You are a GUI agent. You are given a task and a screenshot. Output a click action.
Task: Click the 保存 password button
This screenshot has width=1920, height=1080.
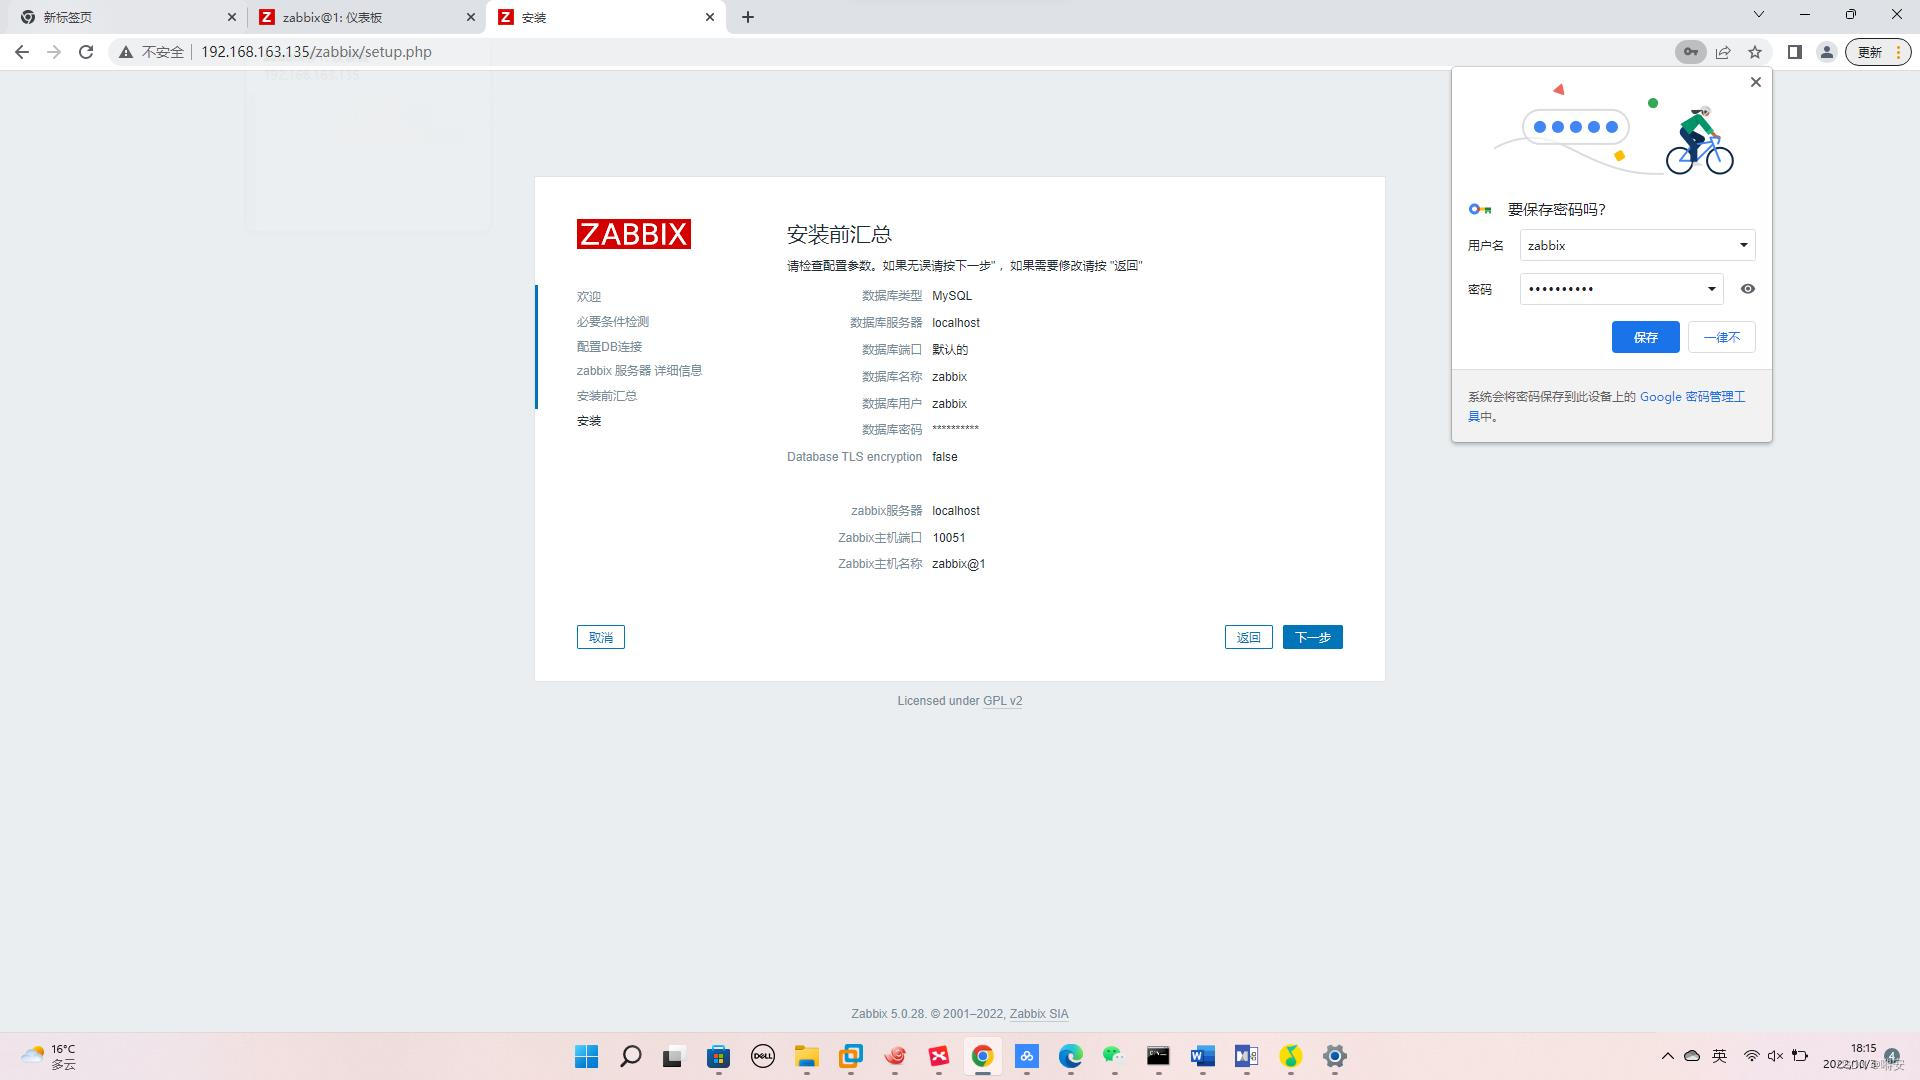click(x=1645, y=337)
